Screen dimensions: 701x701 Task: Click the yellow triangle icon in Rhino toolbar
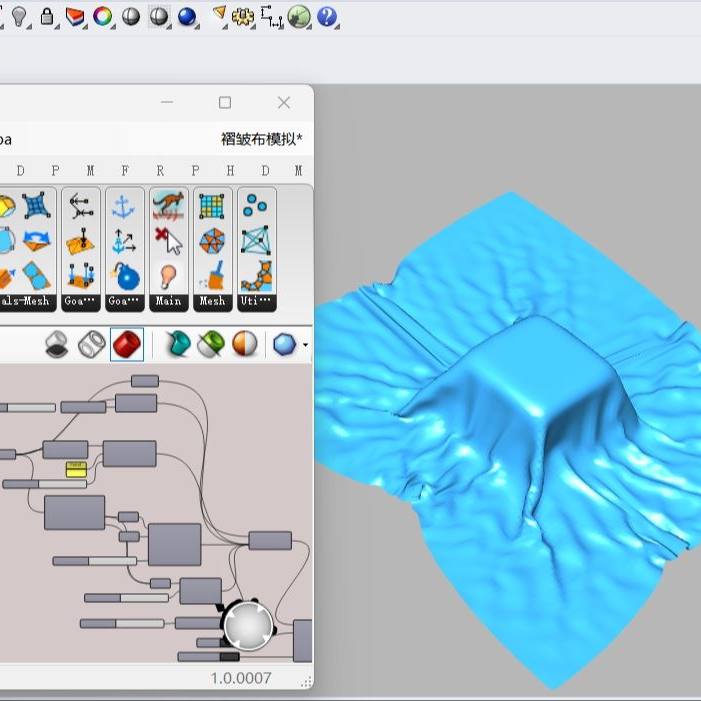219,13
